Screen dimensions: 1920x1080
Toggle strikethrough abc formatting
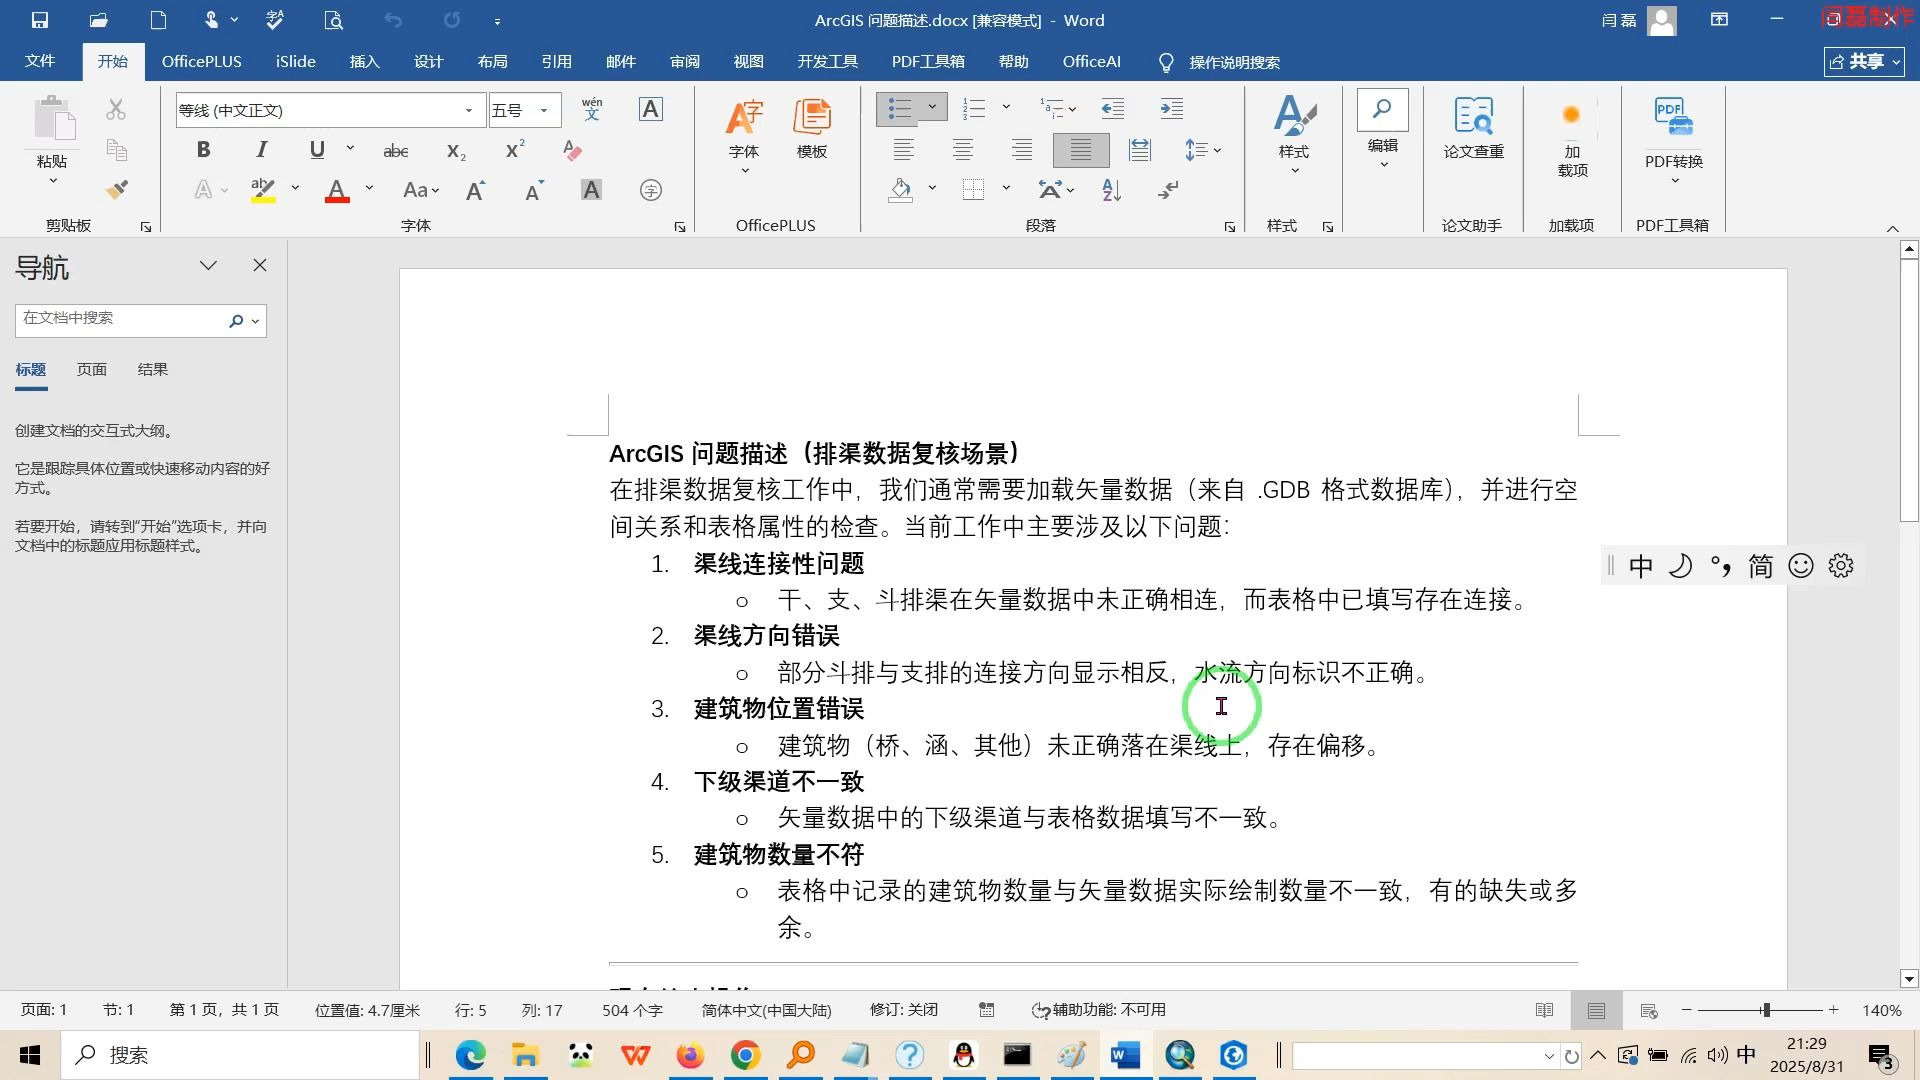coord(396,151)
